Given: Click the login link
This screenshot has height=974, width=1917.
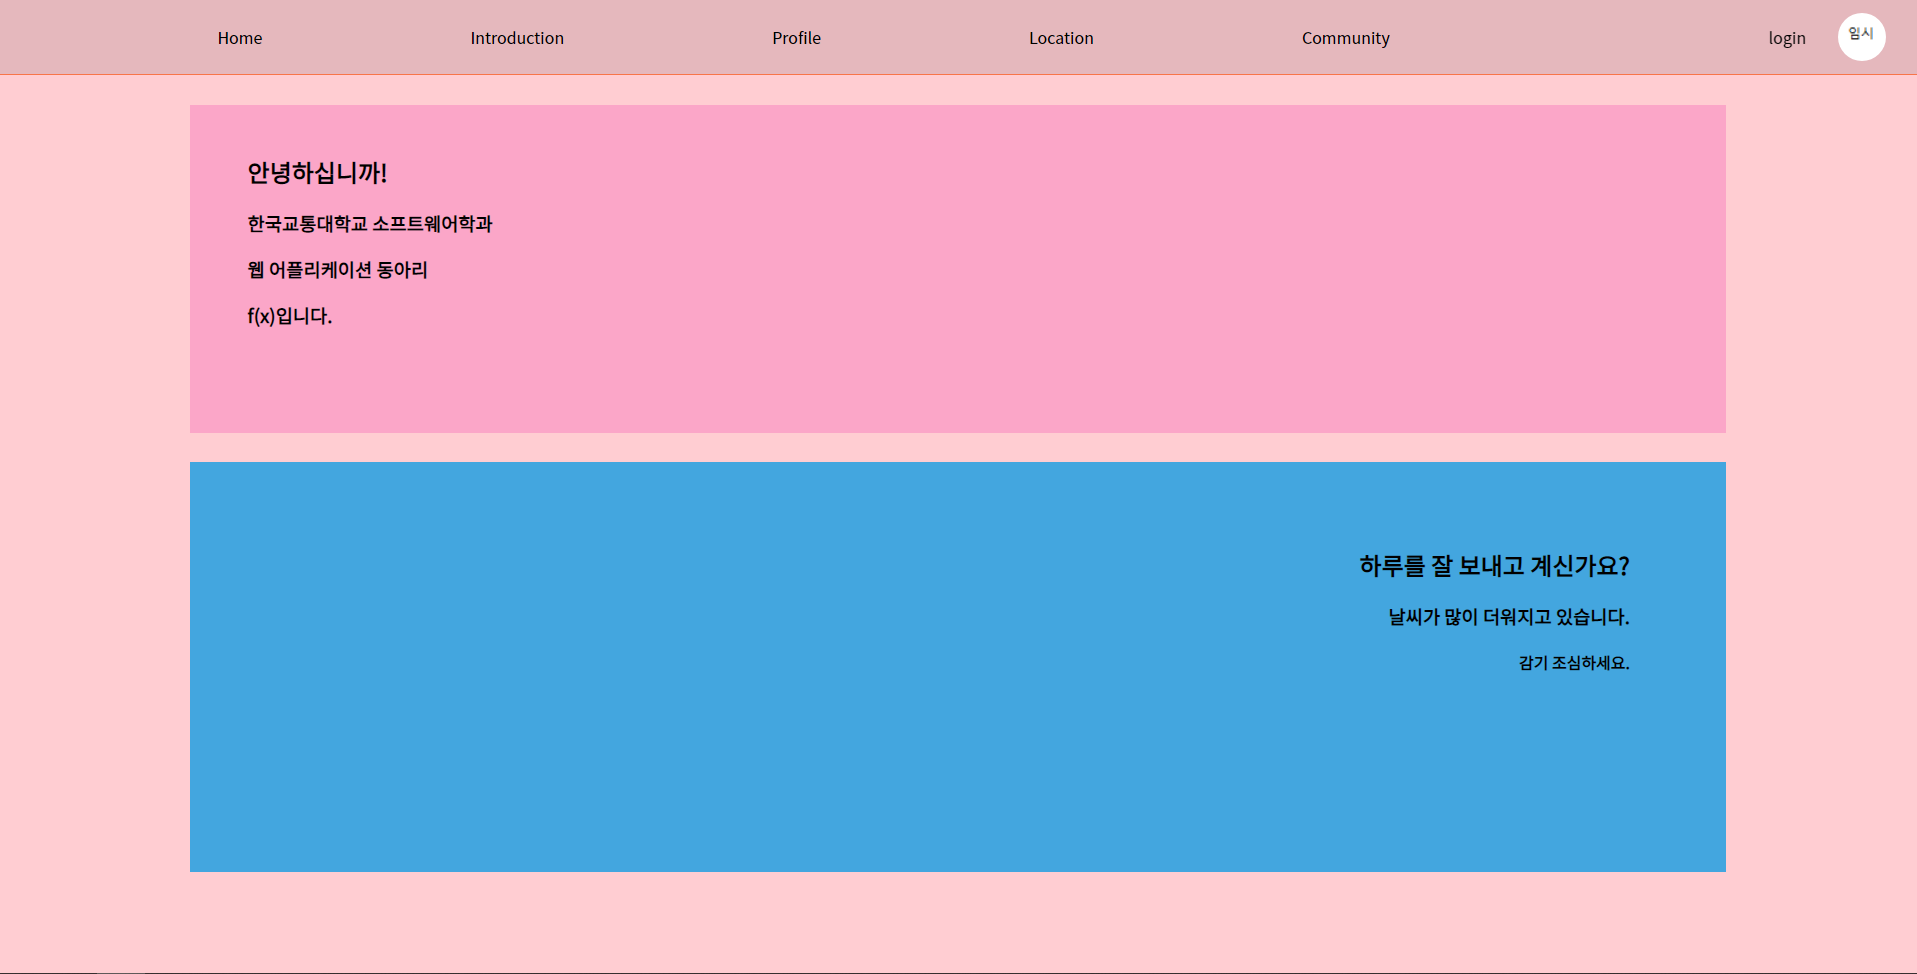Looking at the screenshot, I should (1786, 38).
